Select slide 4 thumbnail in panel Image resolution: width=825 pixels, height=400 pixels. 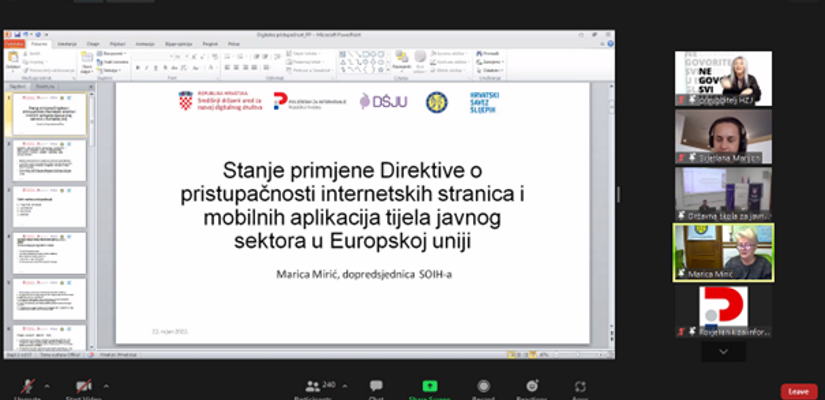pyautogui.click(x=49, y=253)
